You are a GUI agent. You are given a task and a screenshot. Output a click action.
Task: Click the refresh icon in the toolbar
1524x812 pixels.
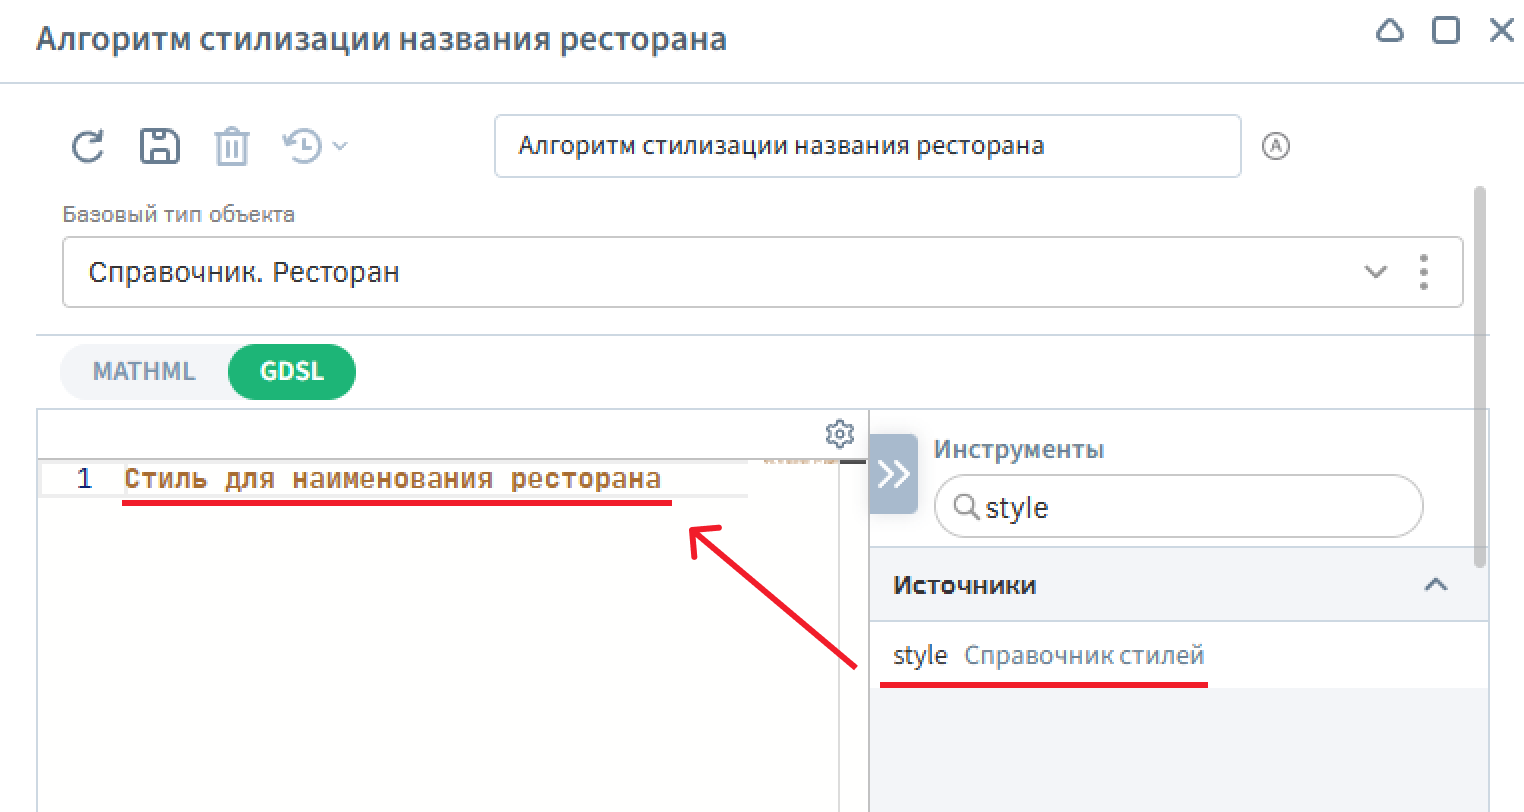click(x=89, y=146)
